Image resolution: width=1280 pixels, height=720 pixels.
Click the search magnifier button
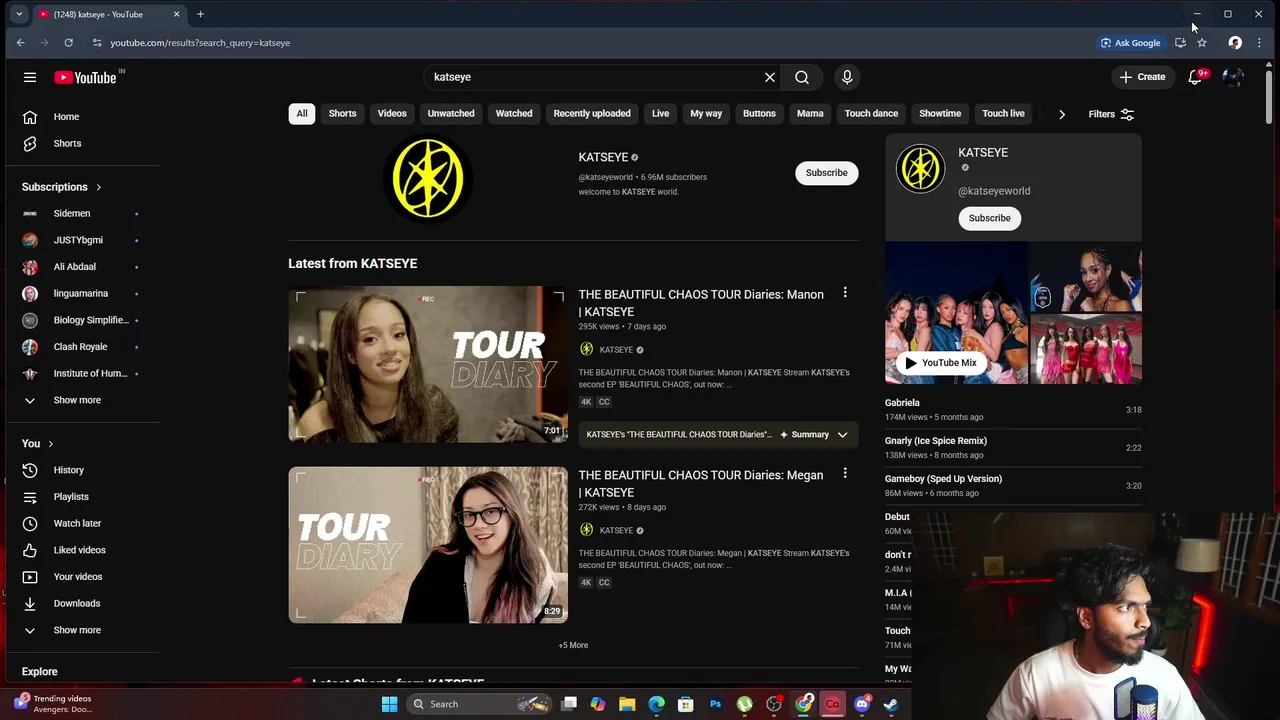coord(802,77)
